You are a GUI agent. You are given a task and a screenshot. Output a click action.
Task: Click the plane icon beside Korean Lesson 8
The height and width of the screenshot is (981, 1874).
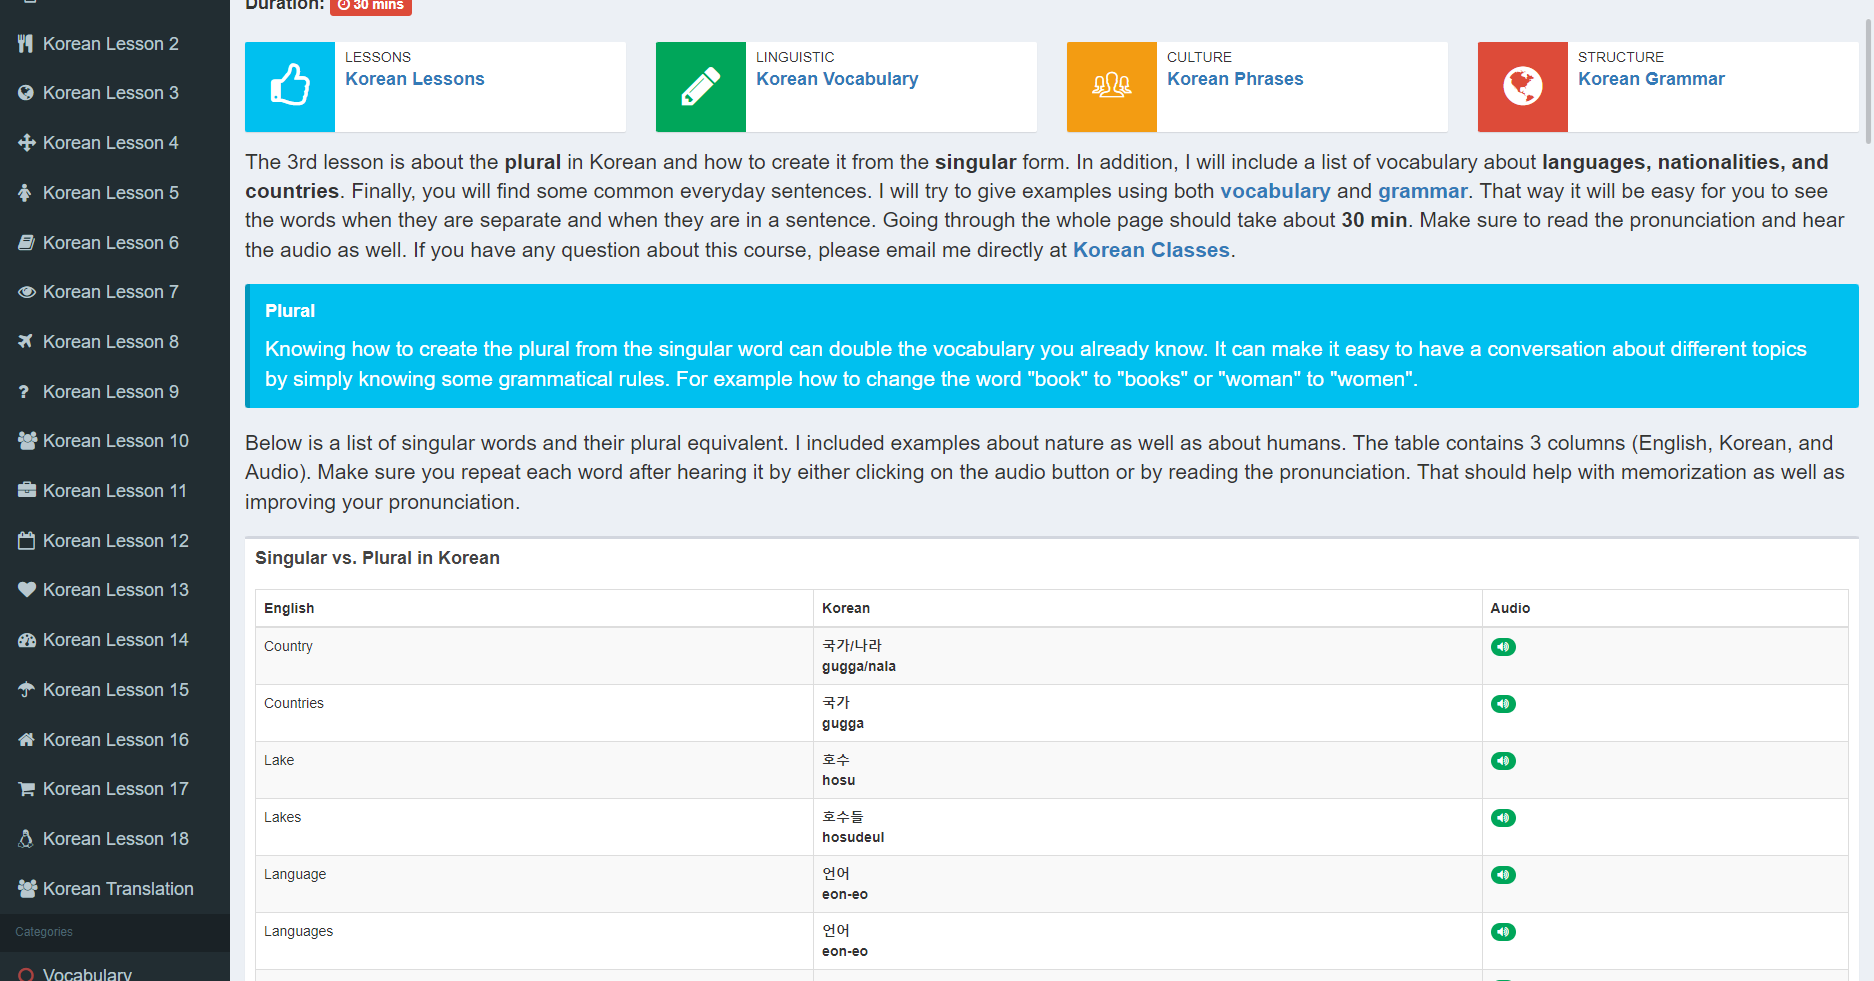(x=25, y=341)
